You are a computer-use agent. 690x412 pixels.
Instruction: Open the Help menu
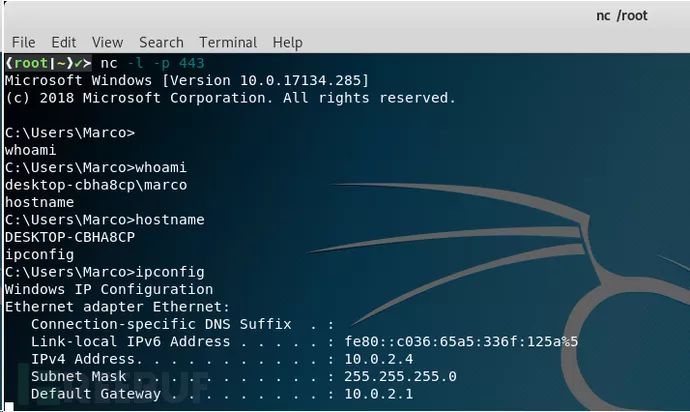(287, 43)
